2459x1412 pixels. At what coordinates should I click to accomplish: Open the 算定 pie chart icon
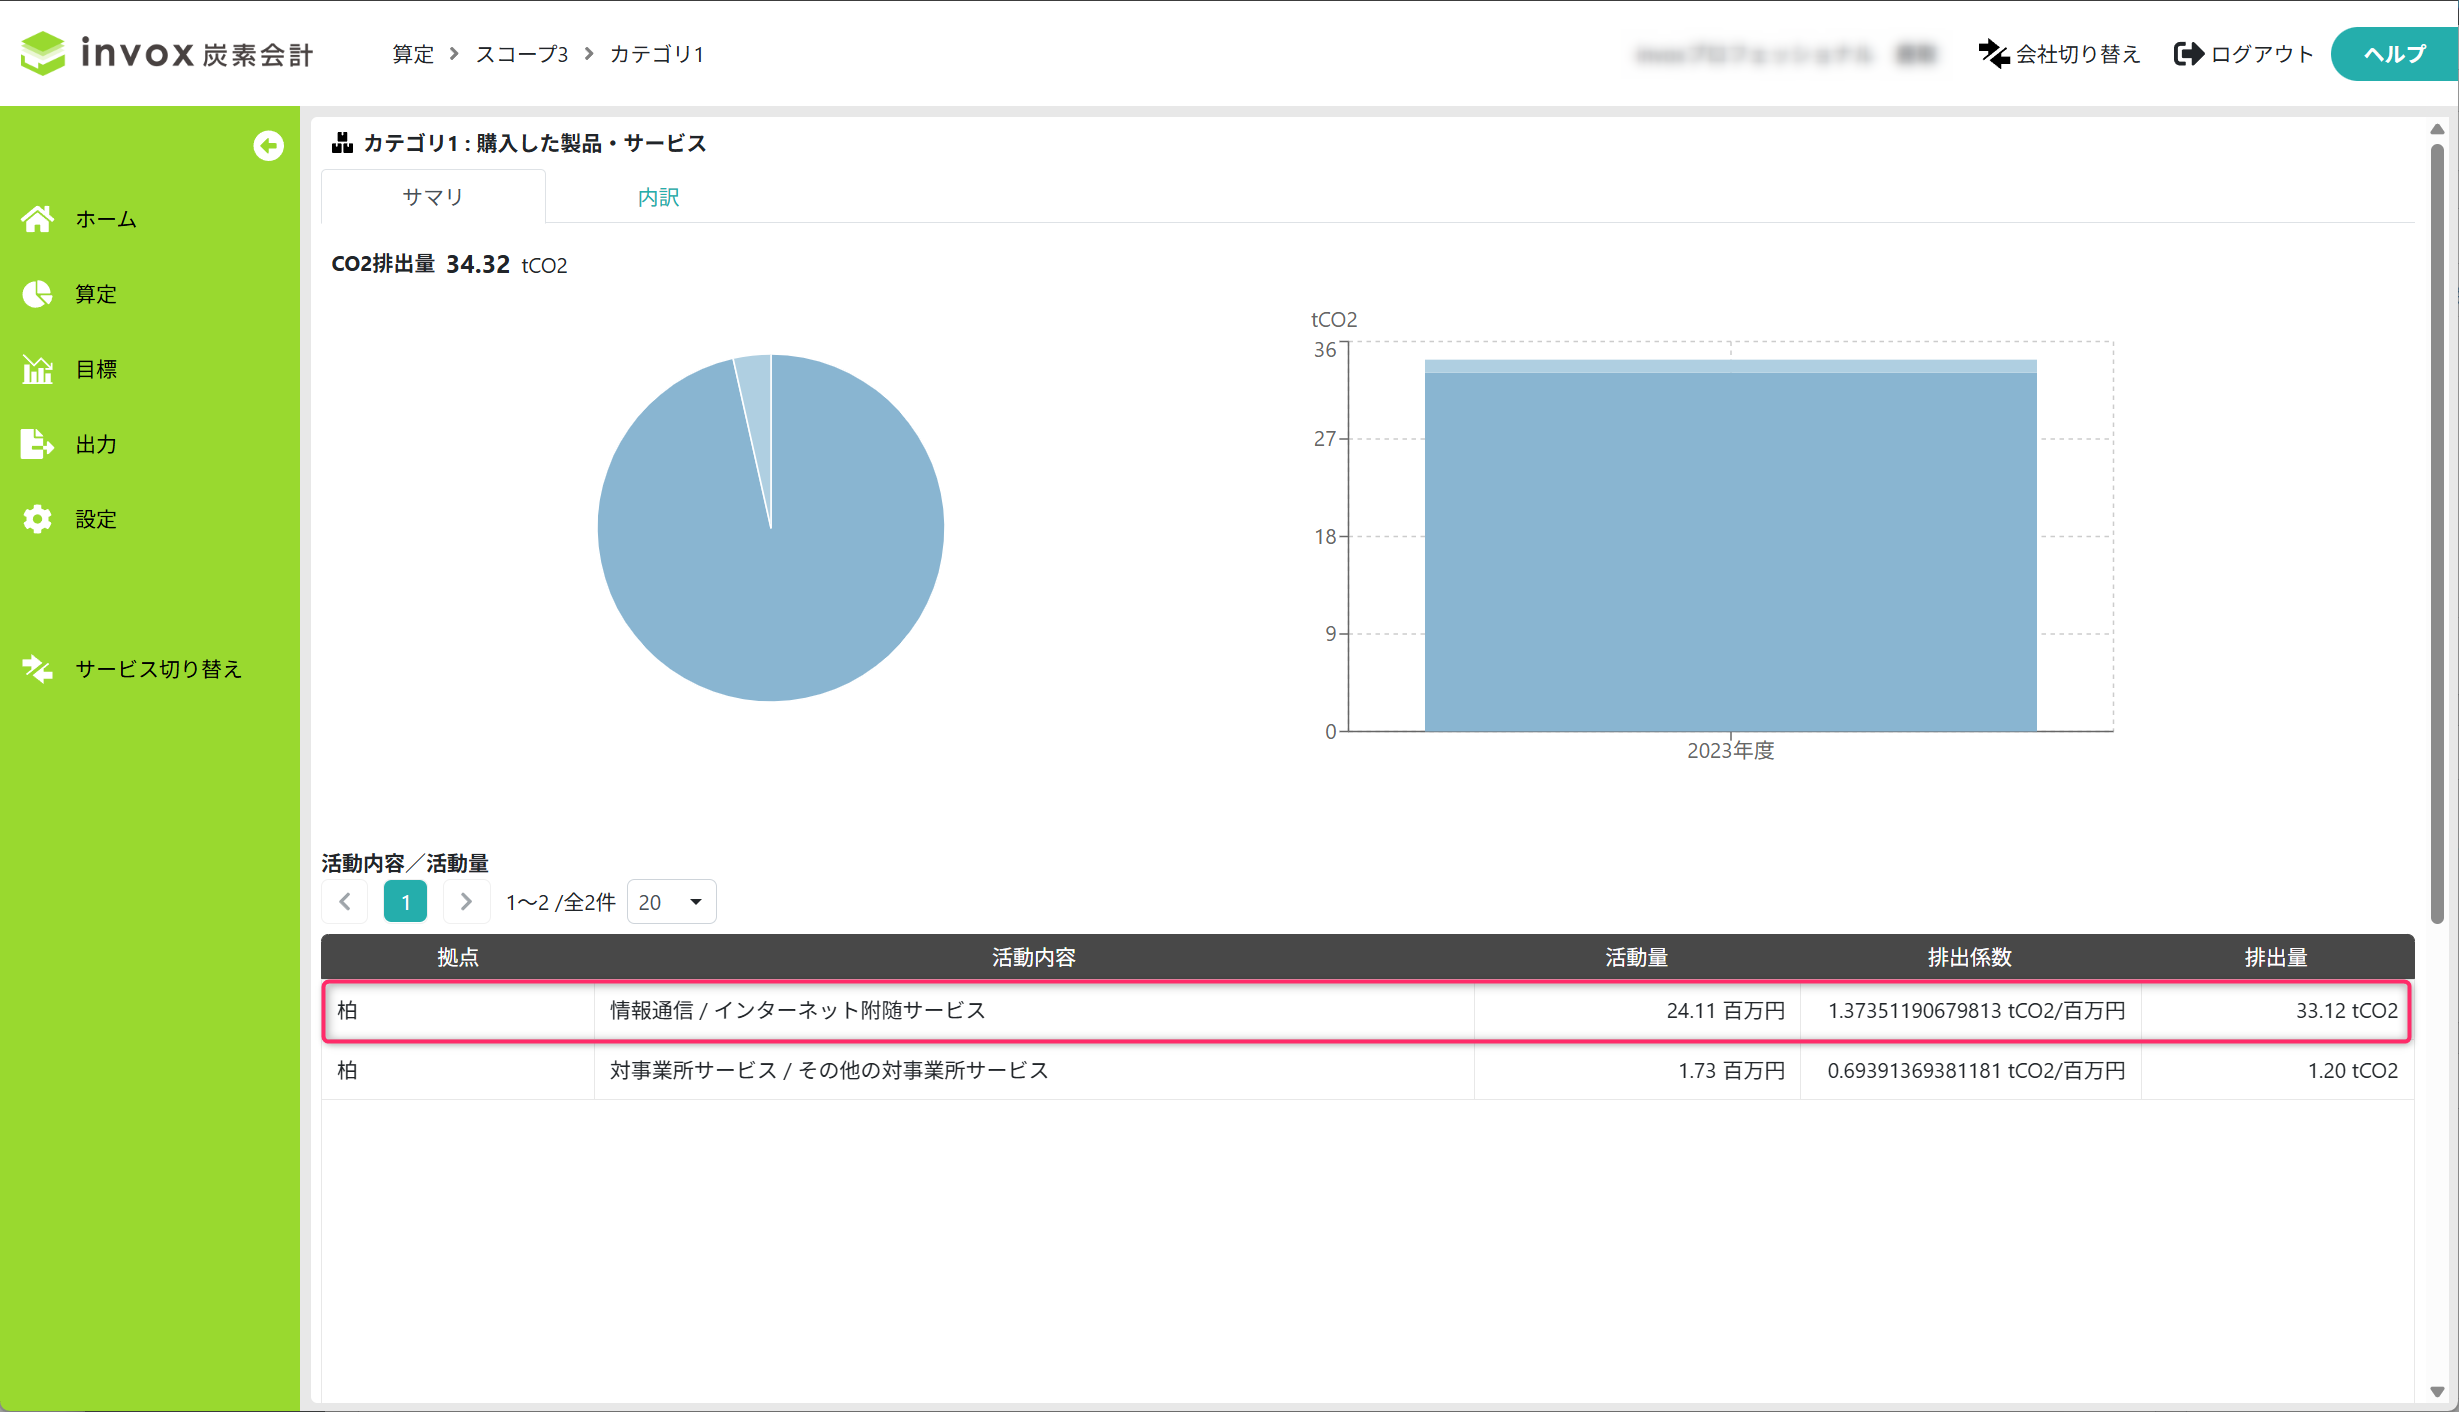(x=38, y=294)
